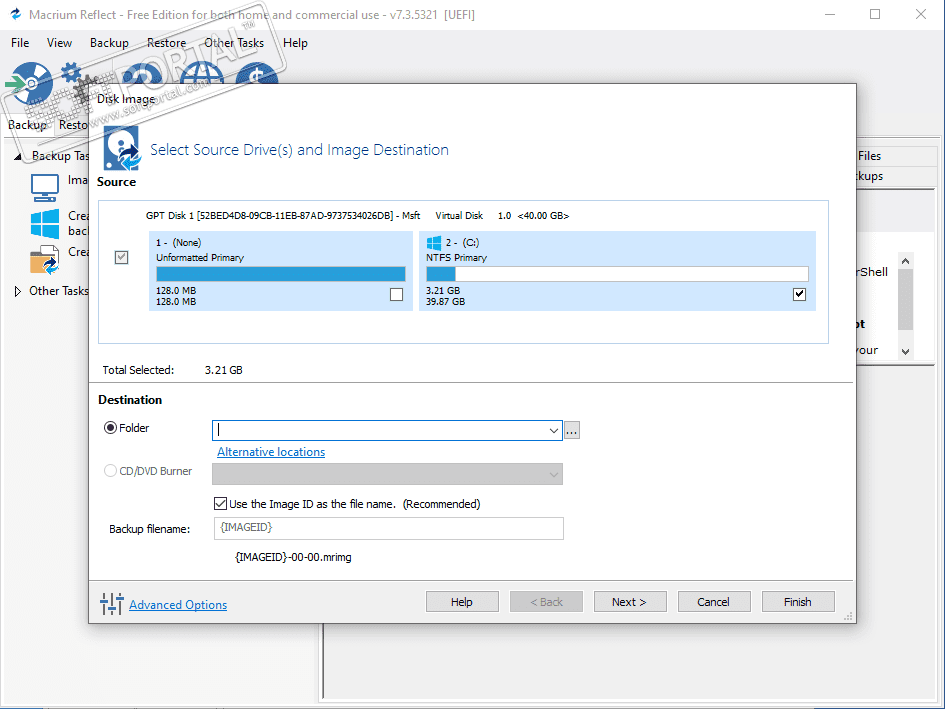
Task: Click the GPT Disk 1 header text
Action: tap(357, 216)
